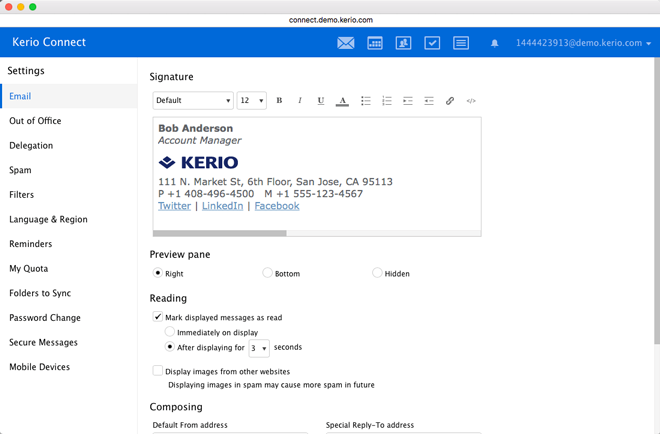Uncheck Mark displayed messages as read
Image resolution: width=660 pixels, height=434 pixels.
pyautogui.click(x=158, y=317)
